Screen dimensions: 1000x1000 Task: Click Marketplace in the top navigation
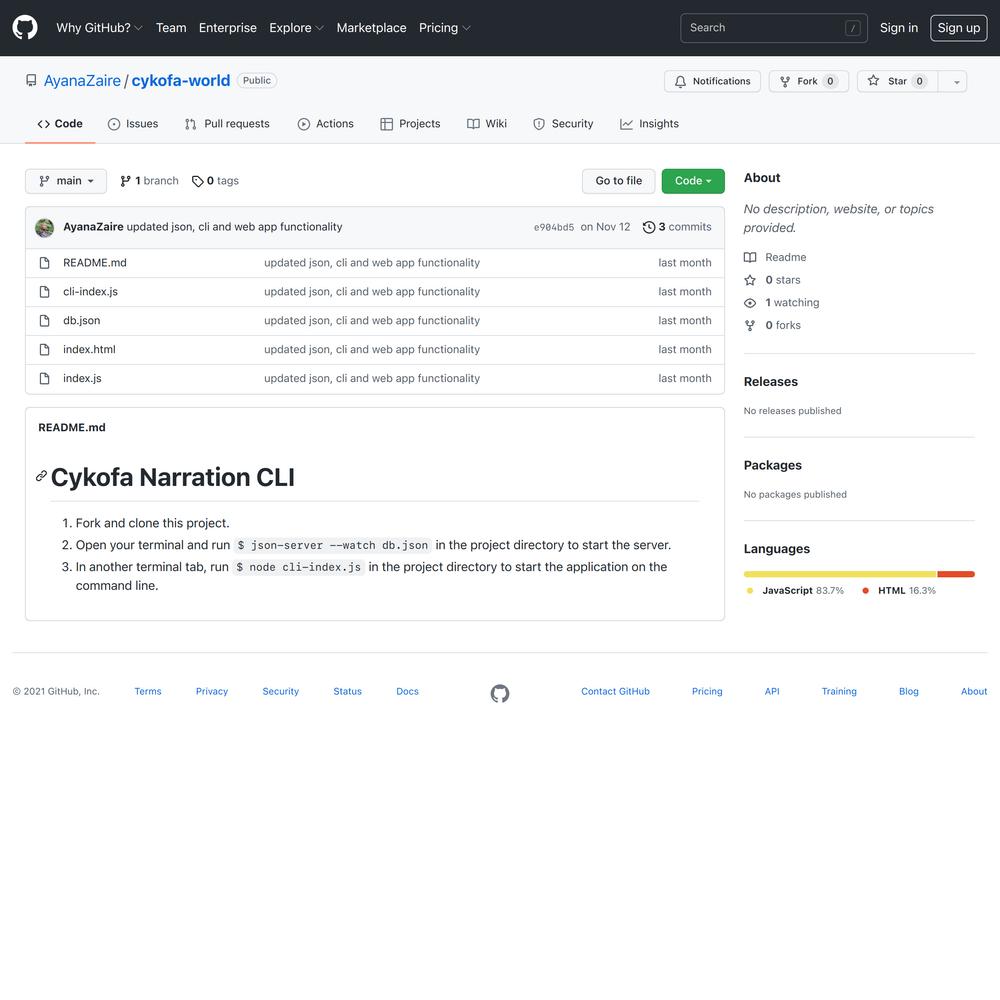point(371,28)
